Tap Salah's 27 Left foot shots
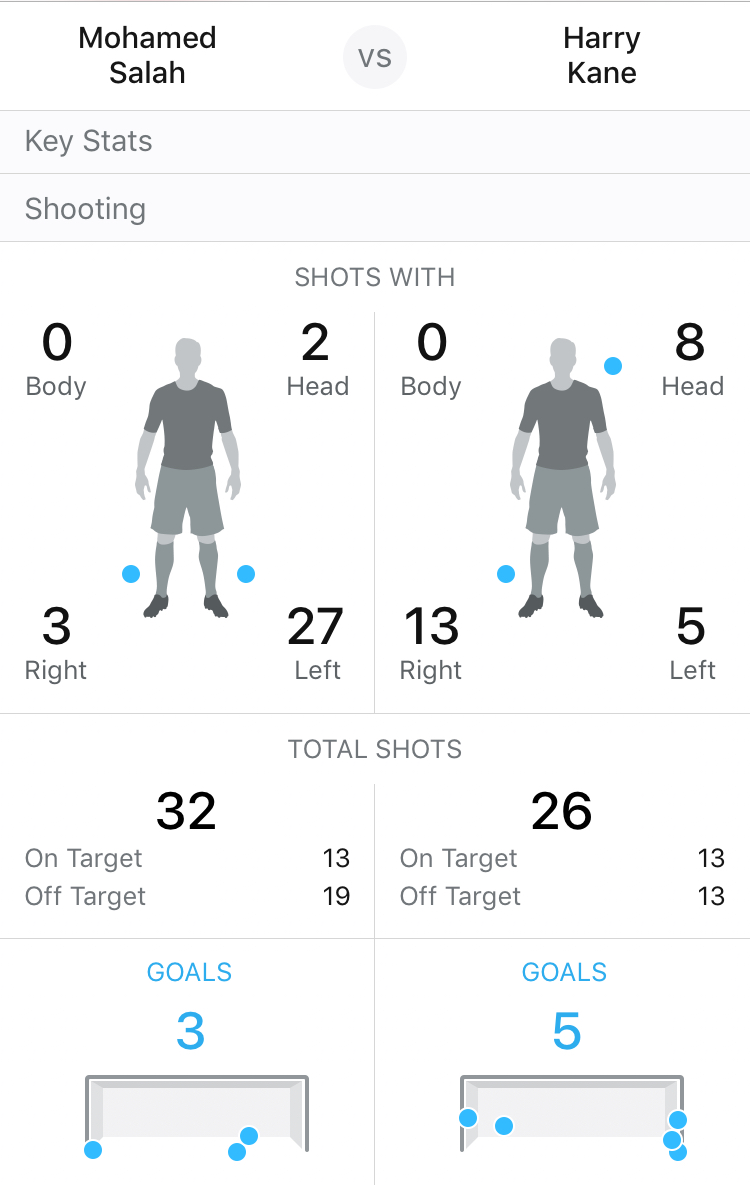 (316, 643)
